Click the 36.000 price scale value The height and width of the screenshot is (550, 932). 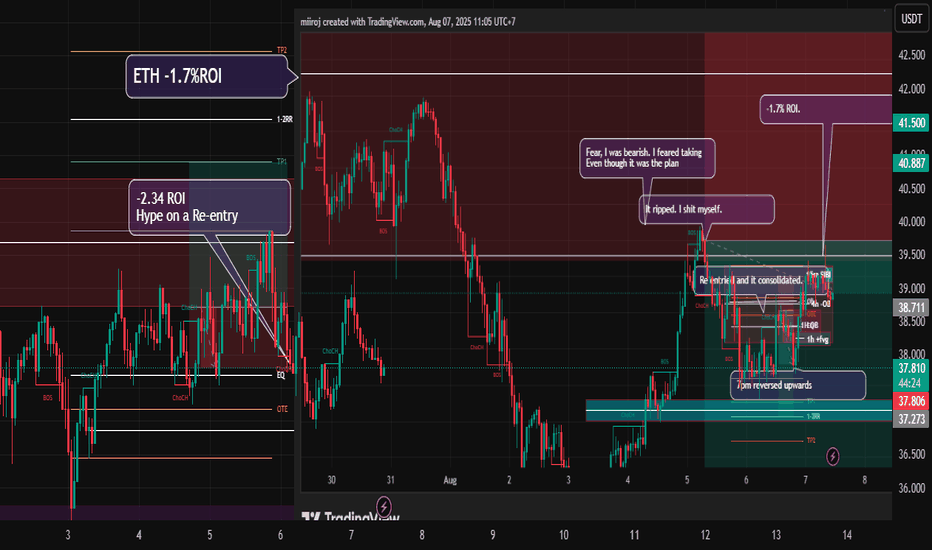pyautogui.click(x=912, y=488)
